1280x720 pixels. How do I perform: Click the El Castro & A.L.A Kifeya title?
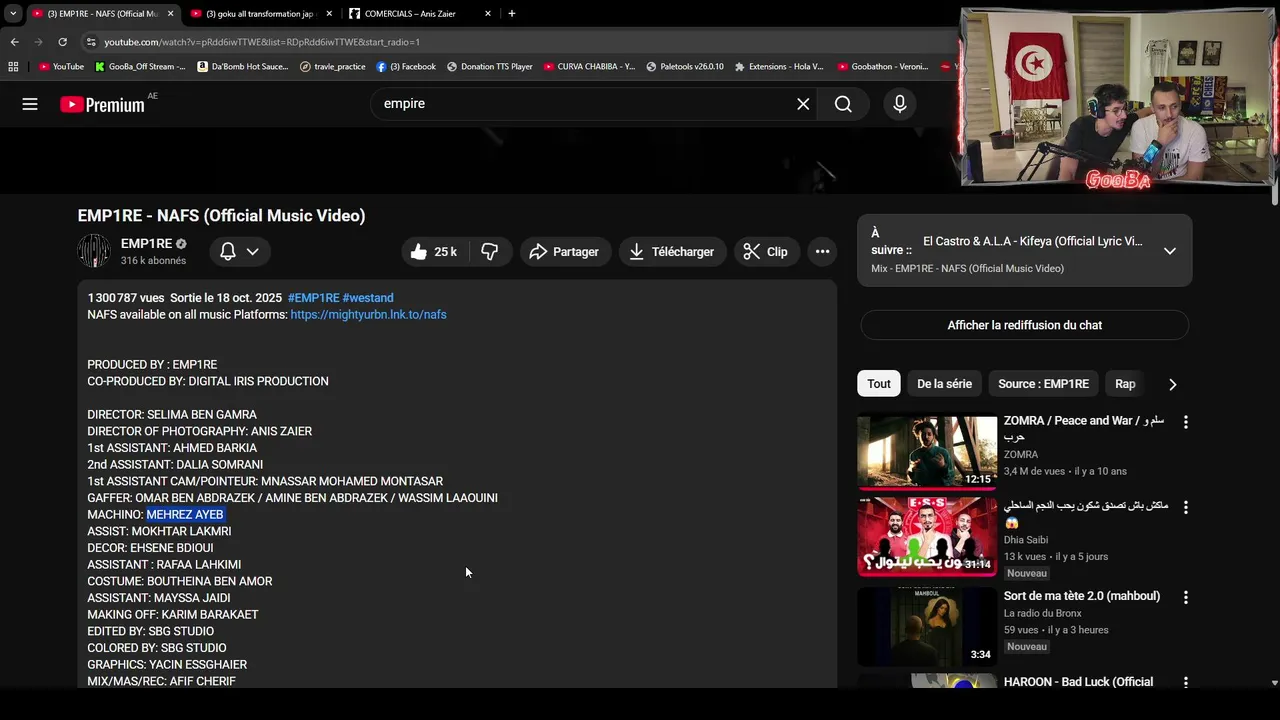1033,241
